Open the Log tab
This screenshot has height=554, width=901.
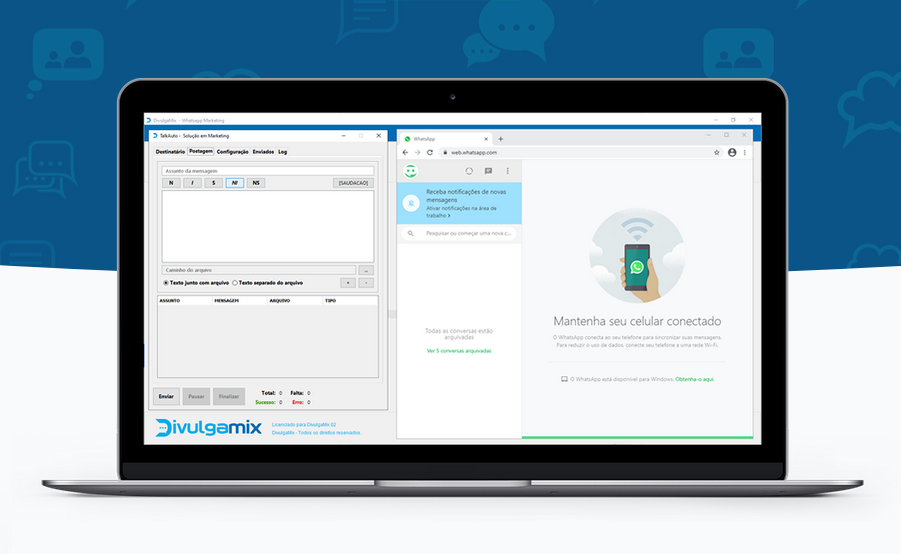point(283,152)
